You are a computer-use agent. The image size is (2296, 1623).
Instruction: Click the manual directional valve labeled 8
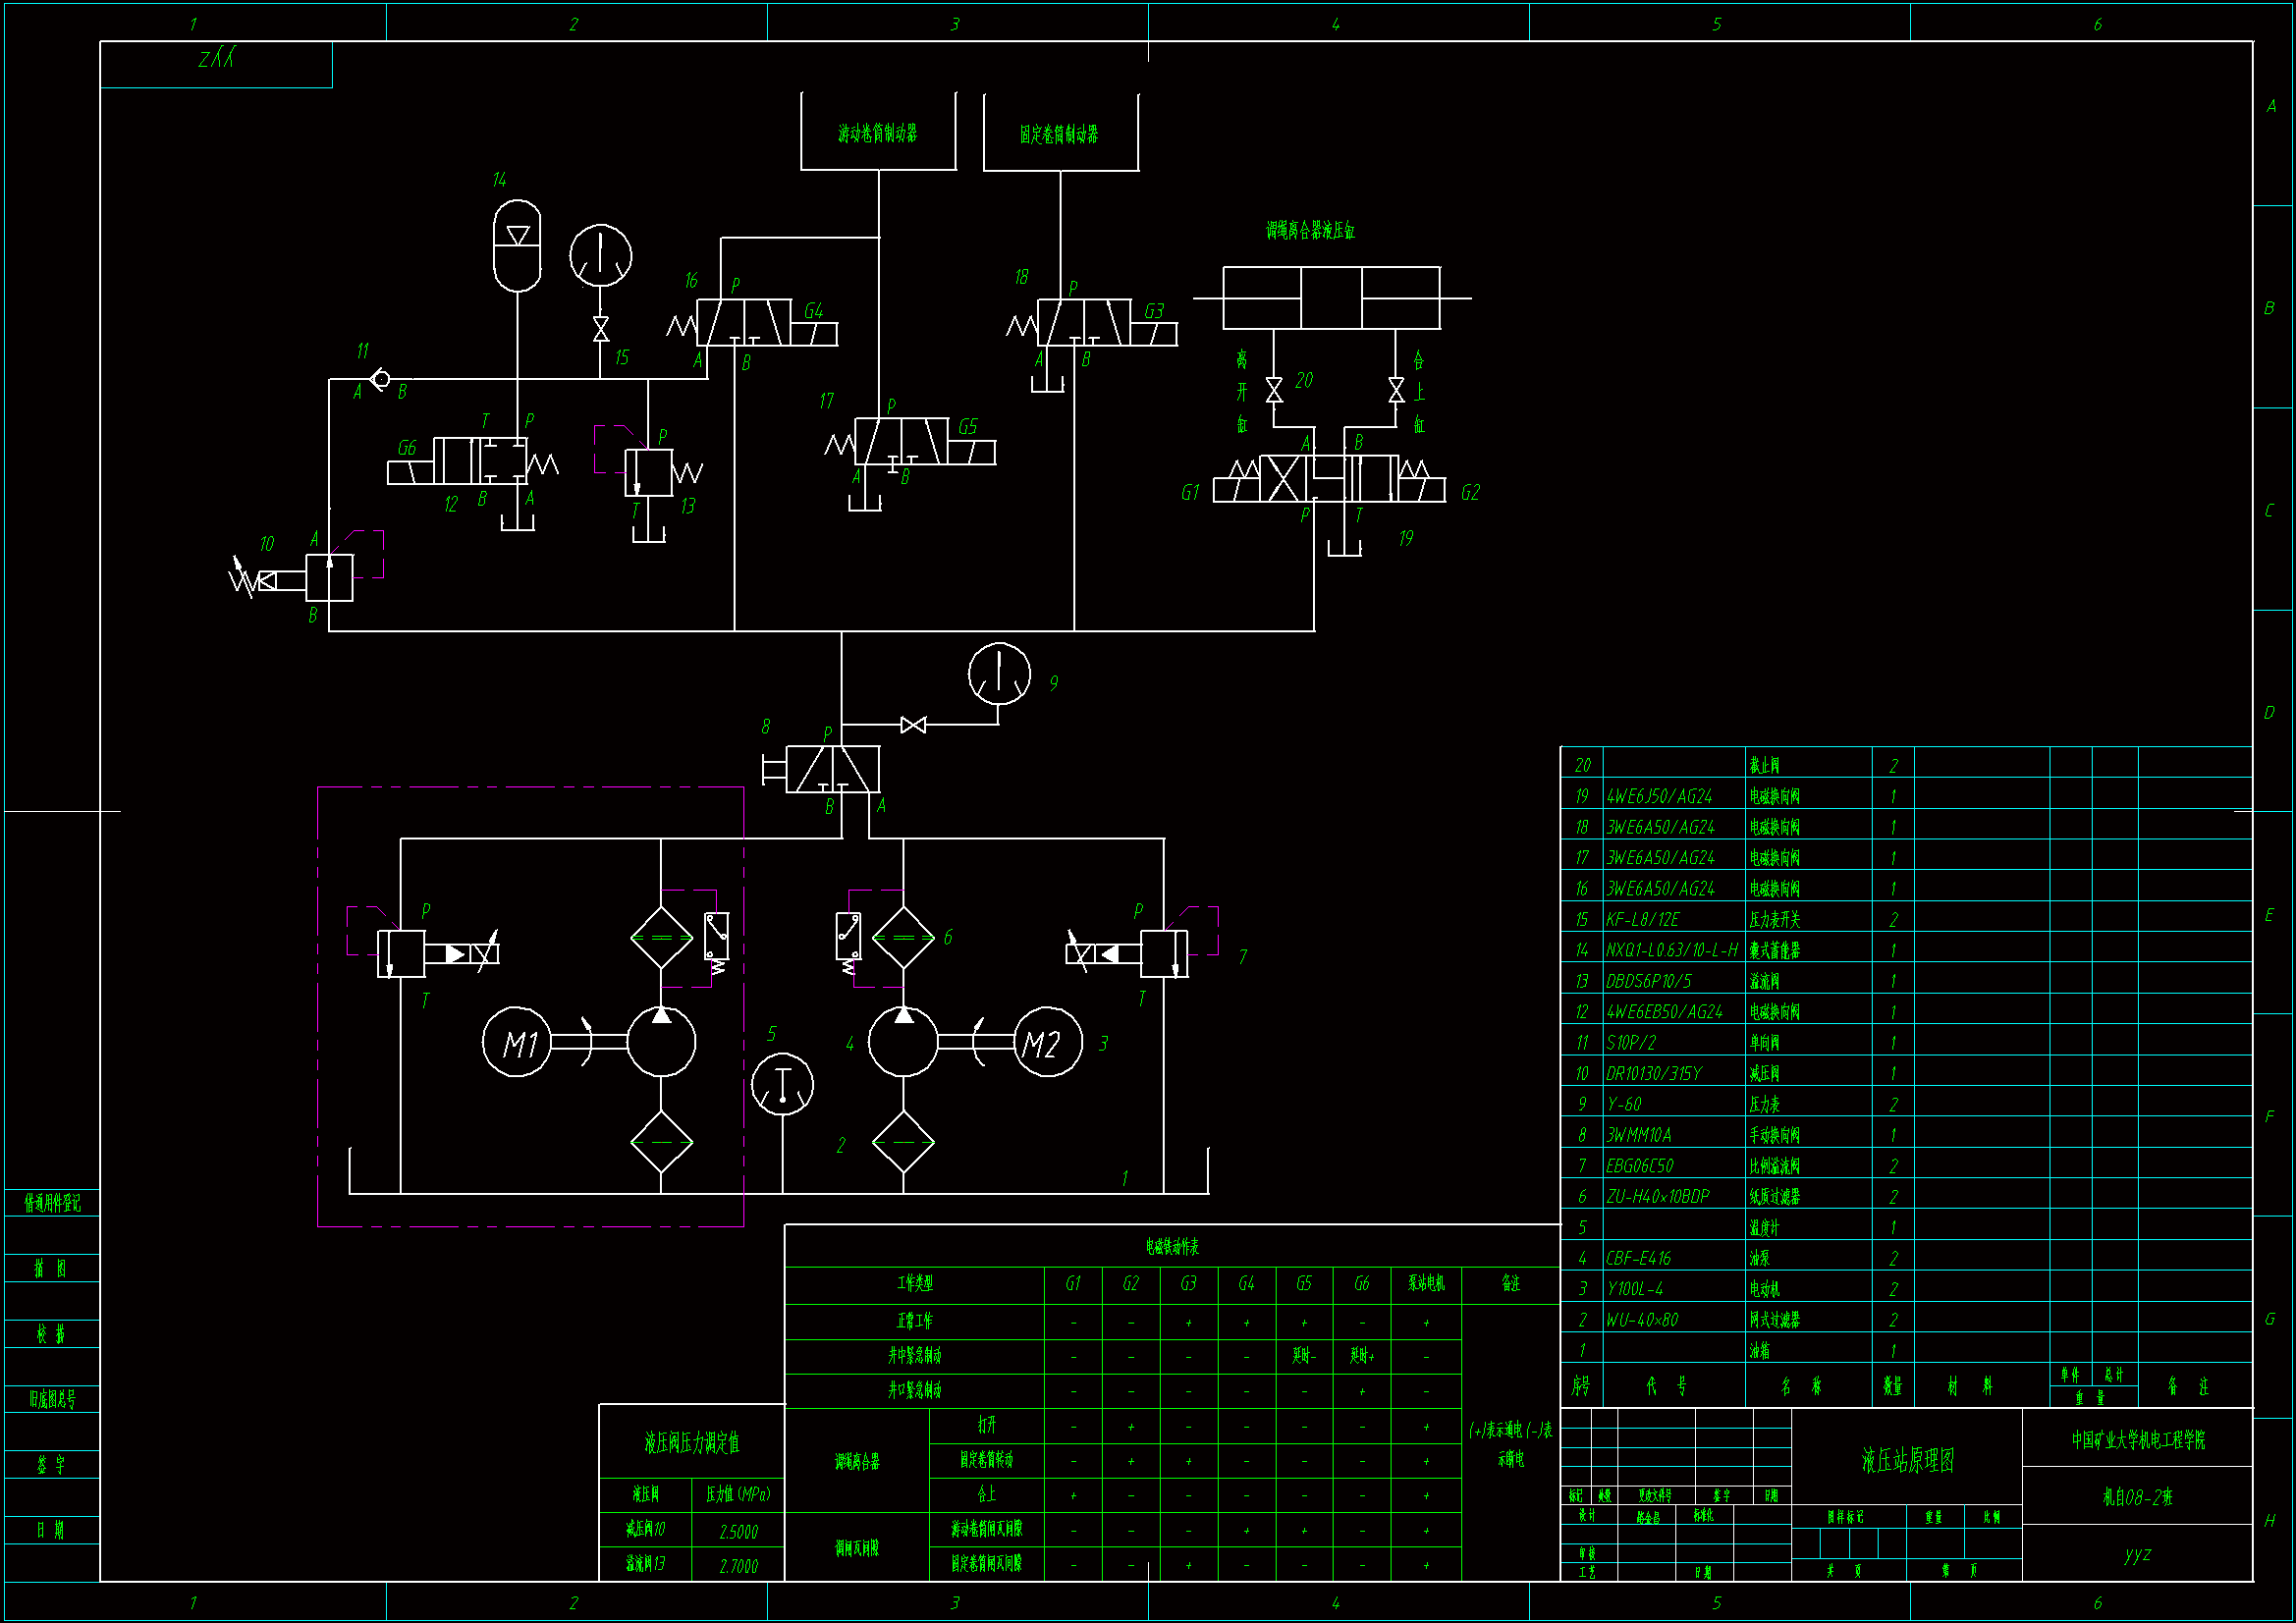[x=832, y=769]
